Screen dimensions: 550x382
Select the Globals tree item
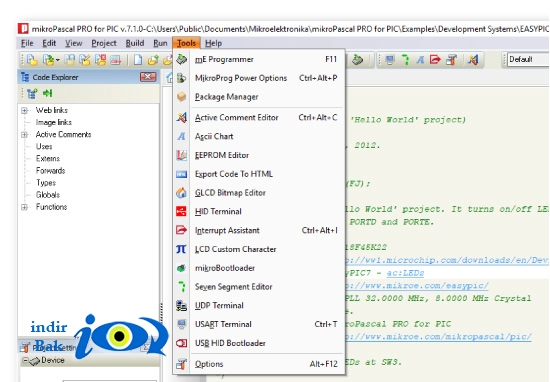tap(48, 195)
